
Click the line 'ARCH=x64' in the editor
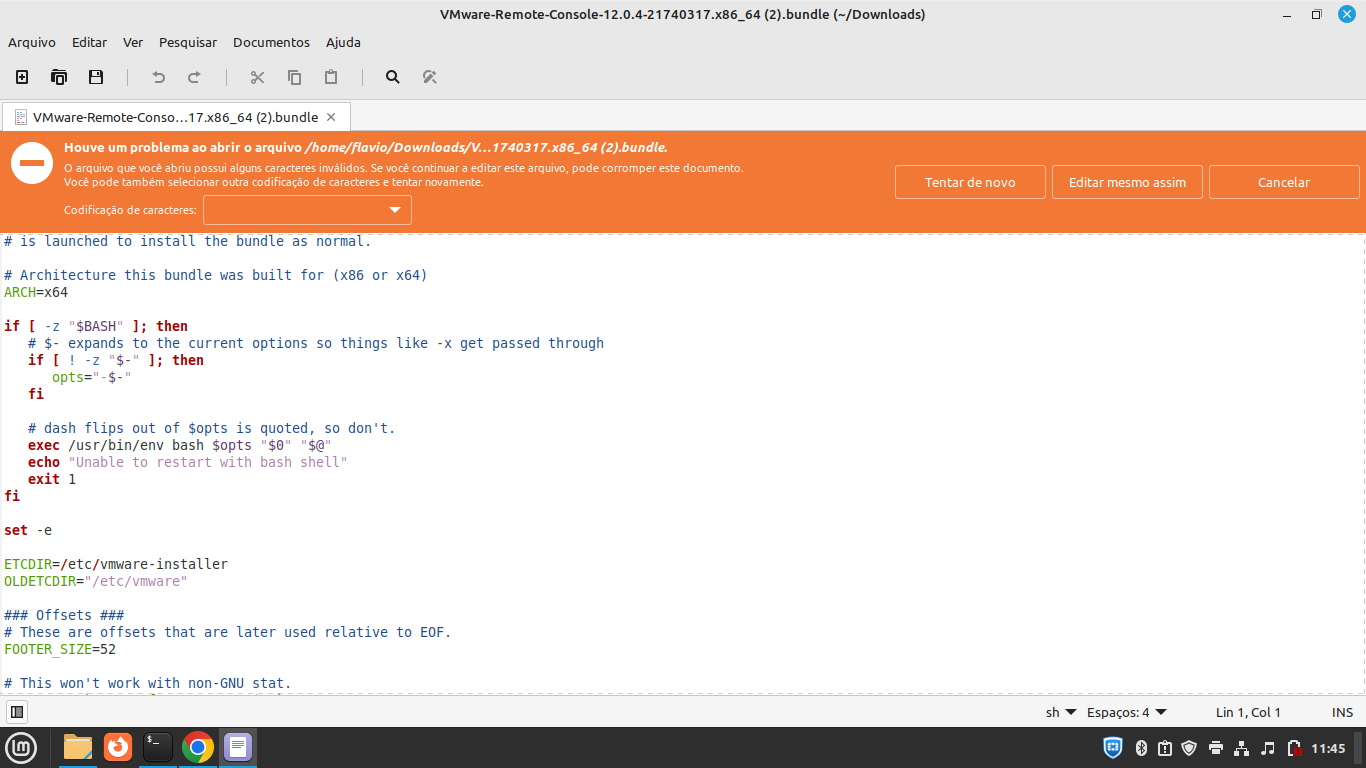click(36, 292)
